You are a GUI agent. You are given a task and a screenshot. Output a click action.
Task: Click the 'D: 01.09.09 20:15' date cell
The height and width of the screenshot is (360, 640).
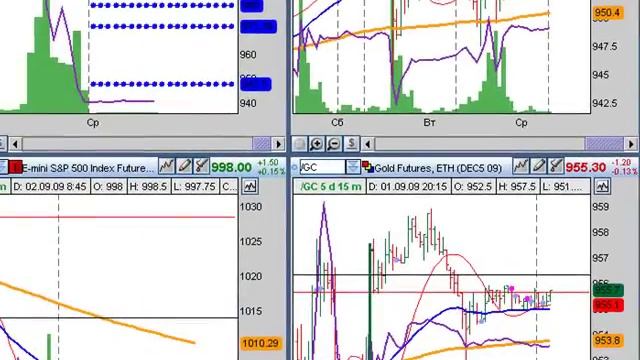[408, 187]
